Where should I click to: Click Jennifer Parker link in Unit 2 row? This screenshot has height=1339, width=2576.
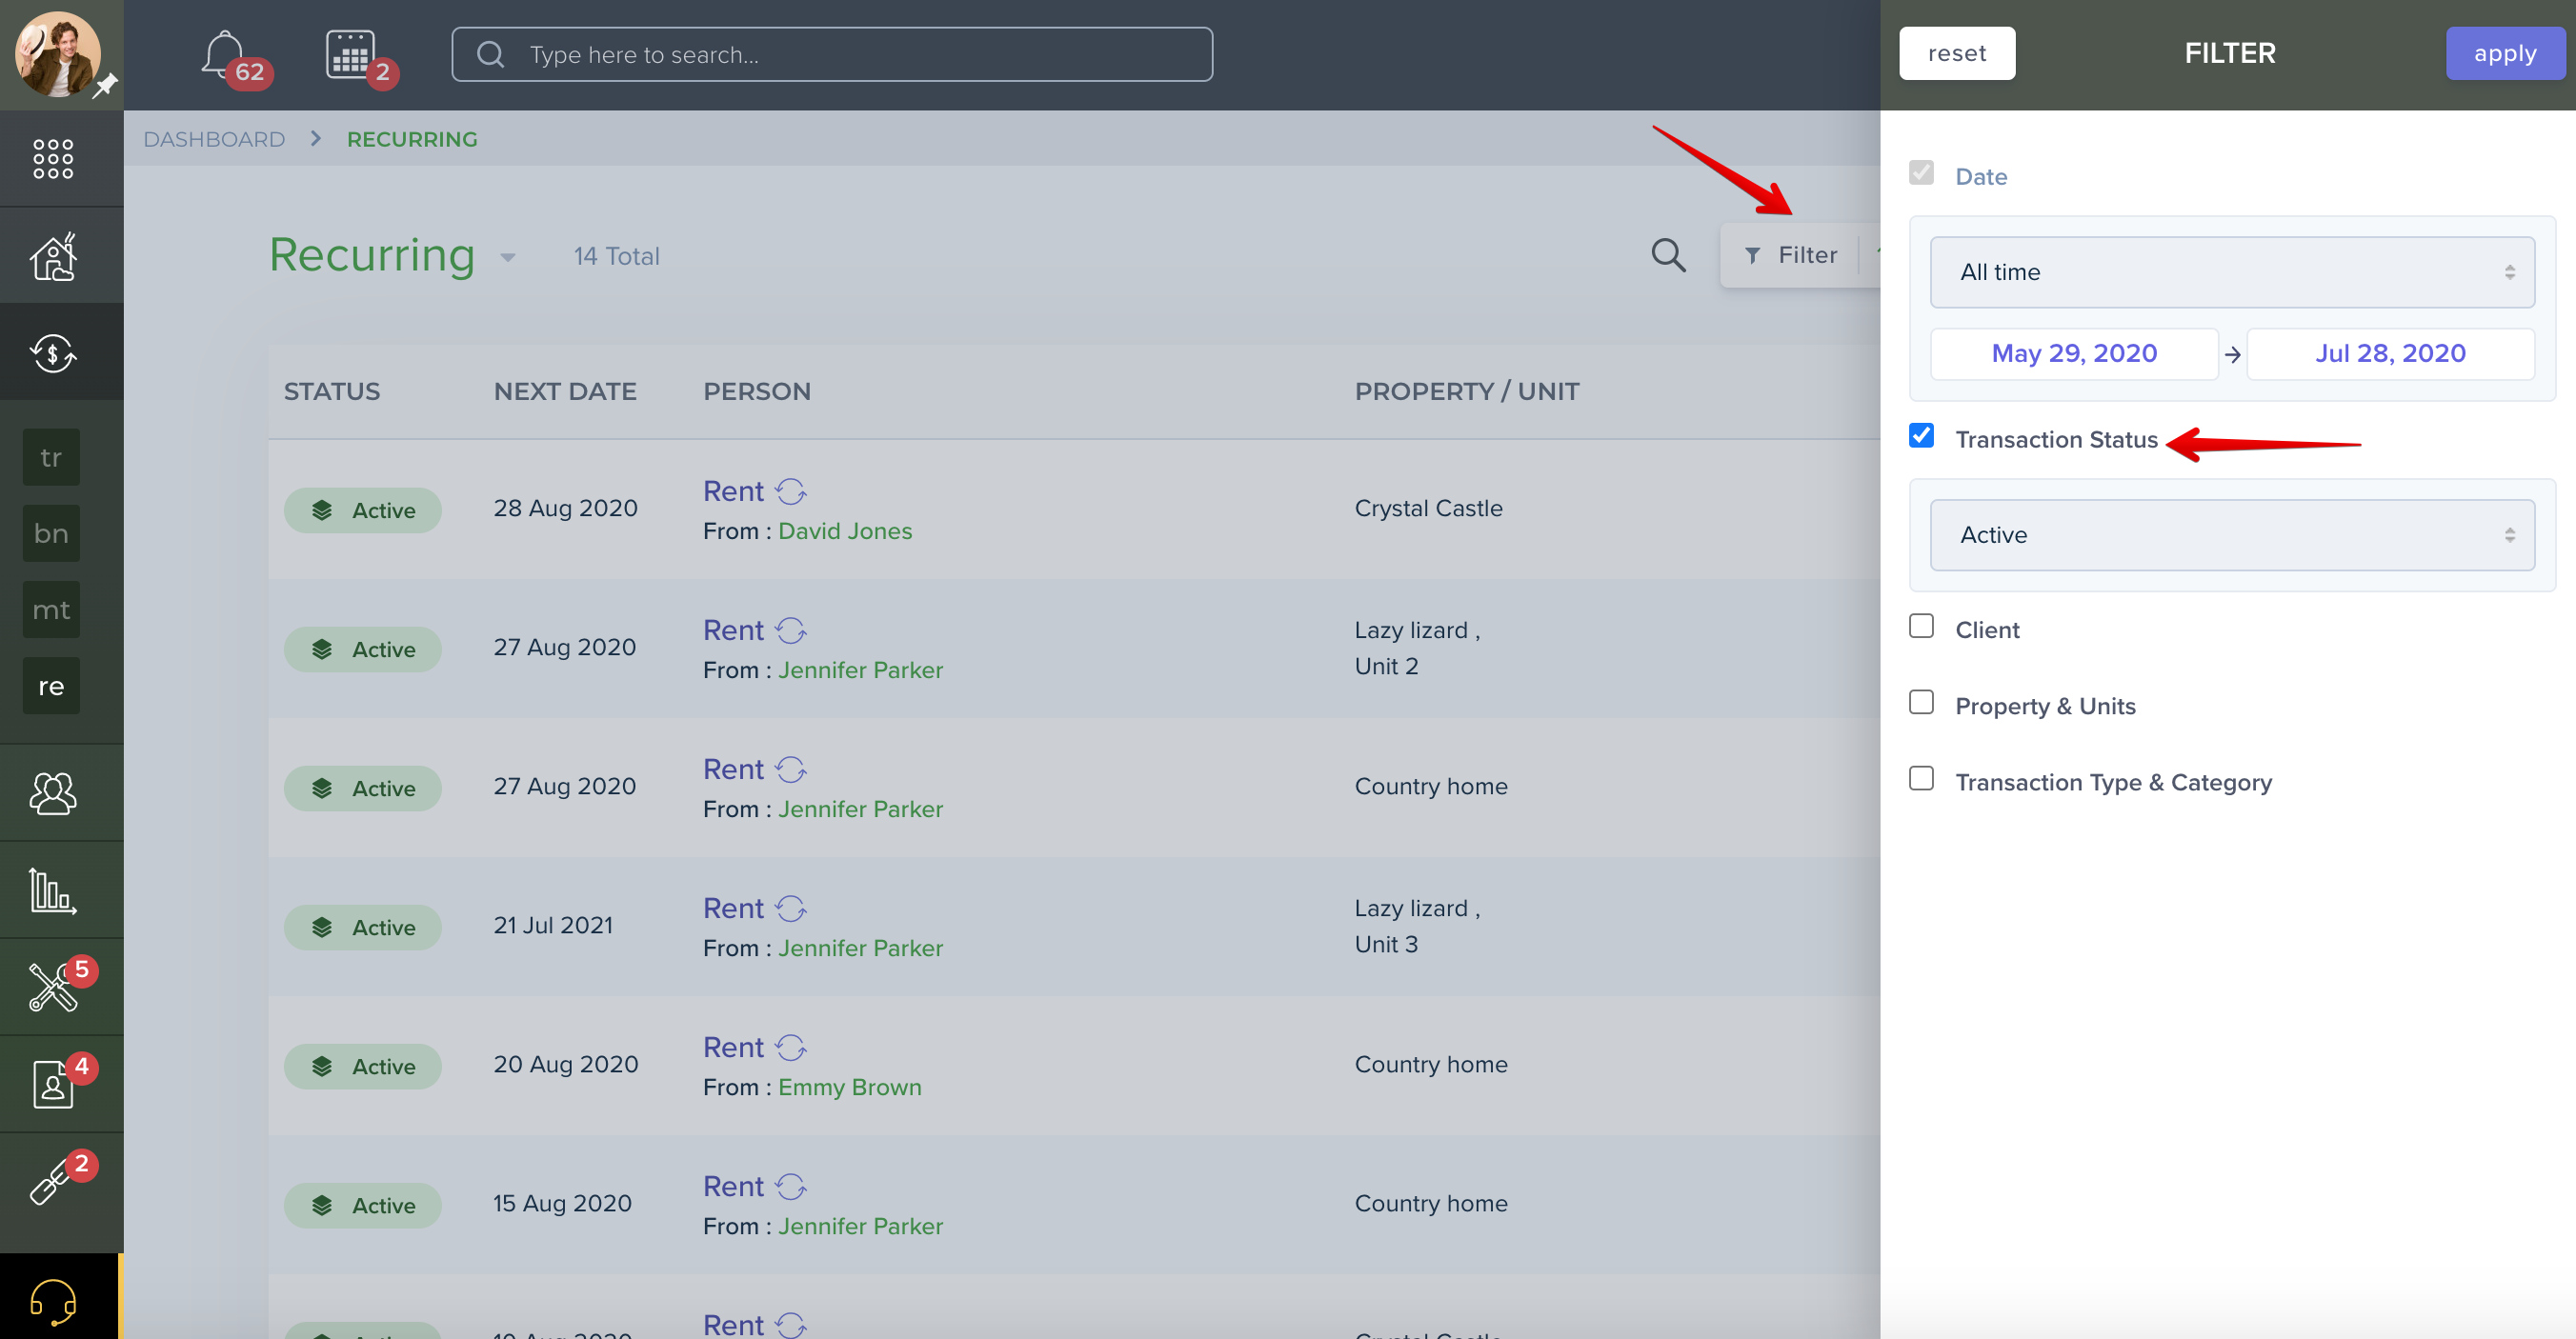tap(860, 670)
